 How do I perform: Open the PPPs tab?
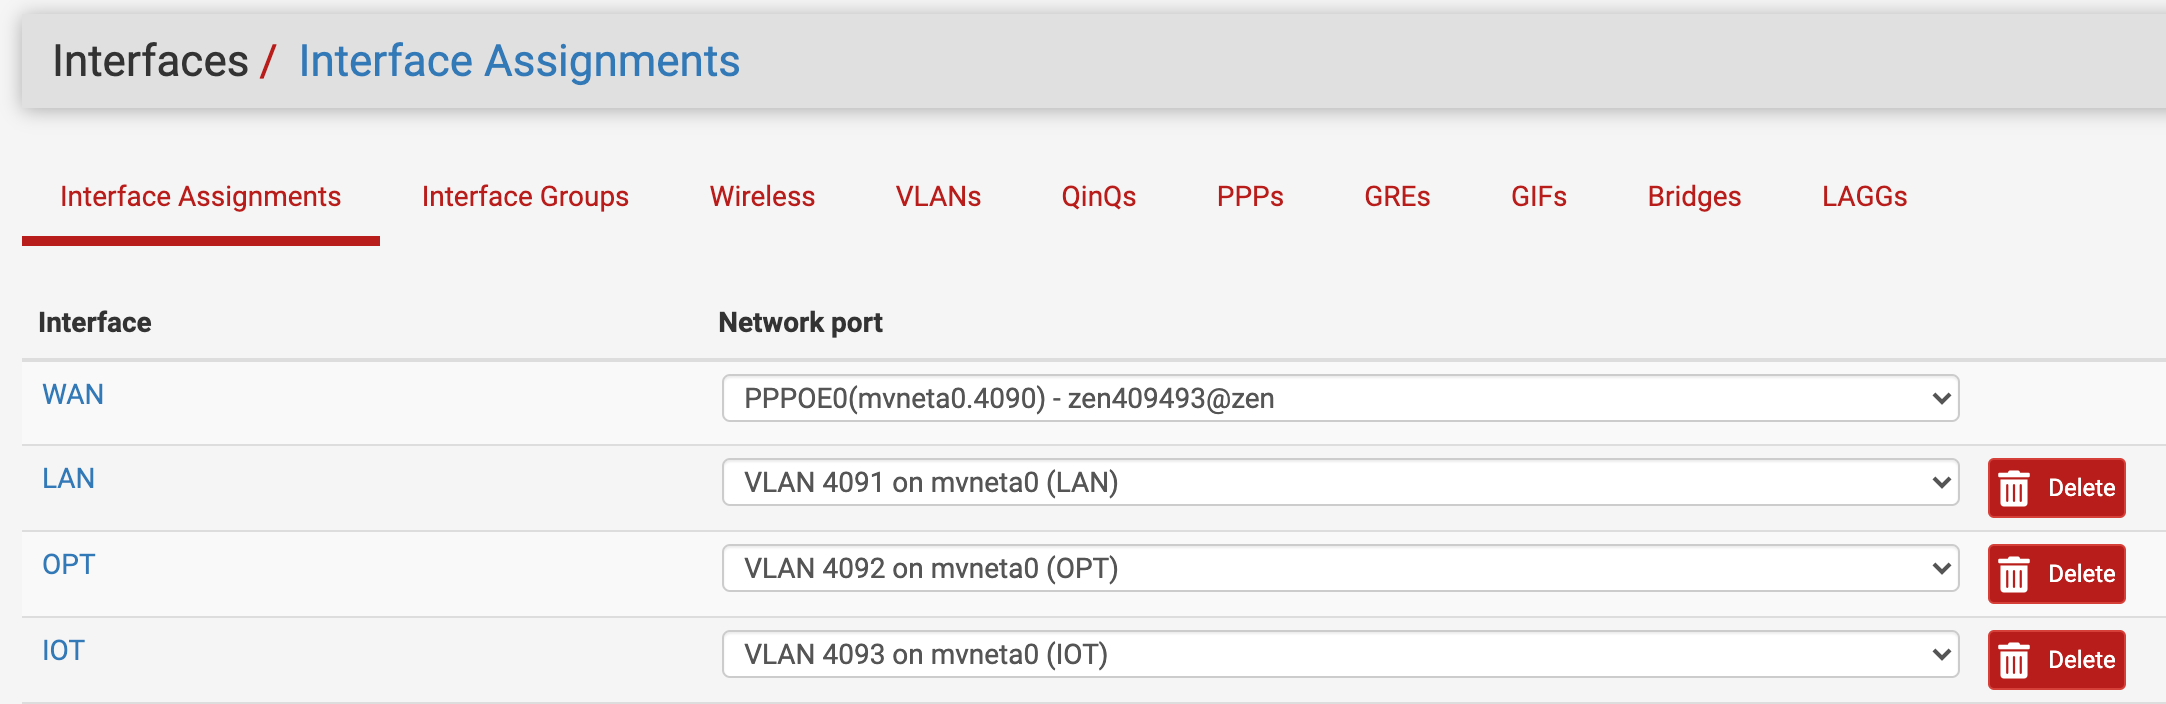[x=1250, y=196]
